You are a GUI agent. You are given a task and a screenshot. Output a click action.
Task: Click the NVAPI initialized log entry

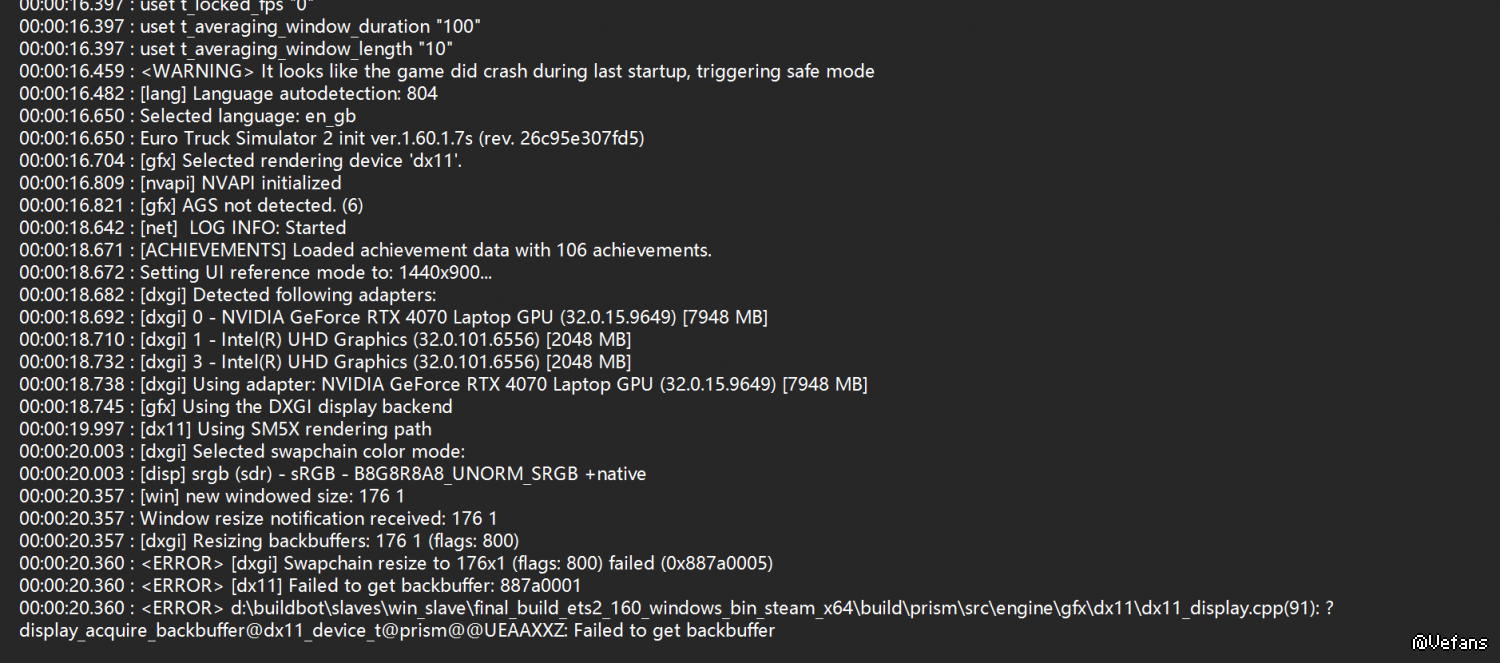(180, 183)
